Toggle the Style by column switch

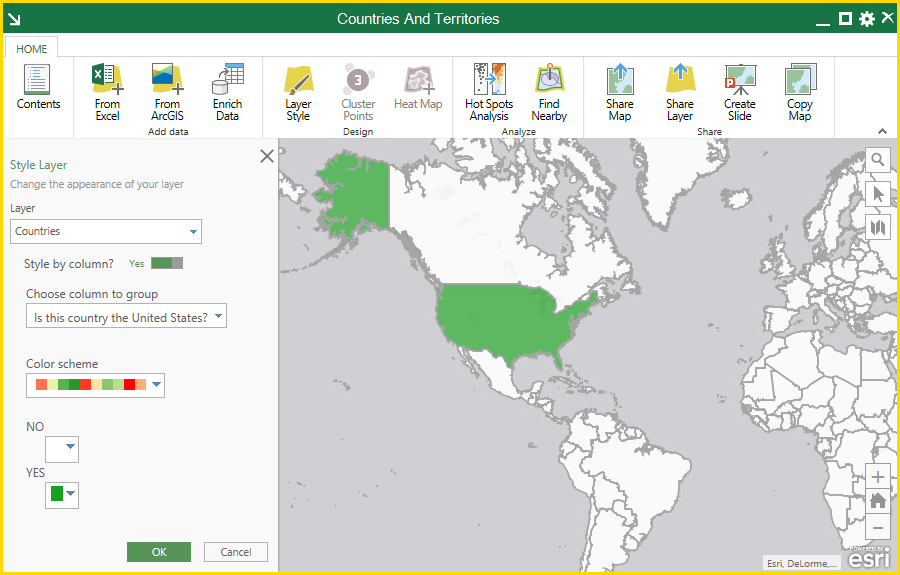[167, 263]
